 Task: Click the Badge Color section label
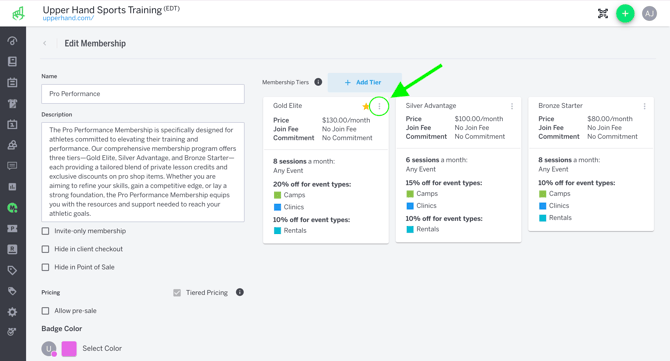point(62,329)
